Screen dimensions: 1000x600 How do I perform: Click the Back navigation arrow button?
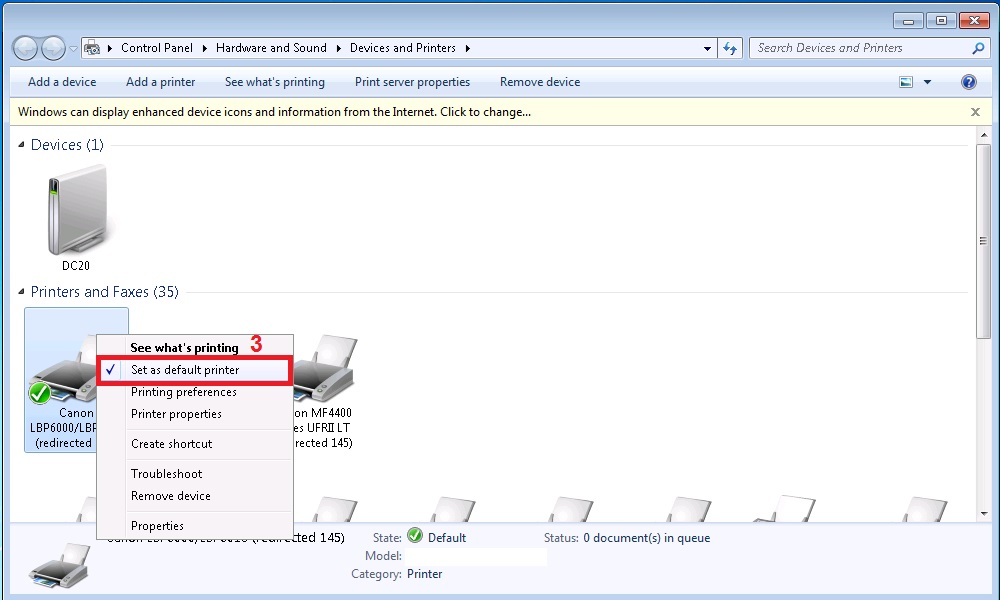point(26,48)
